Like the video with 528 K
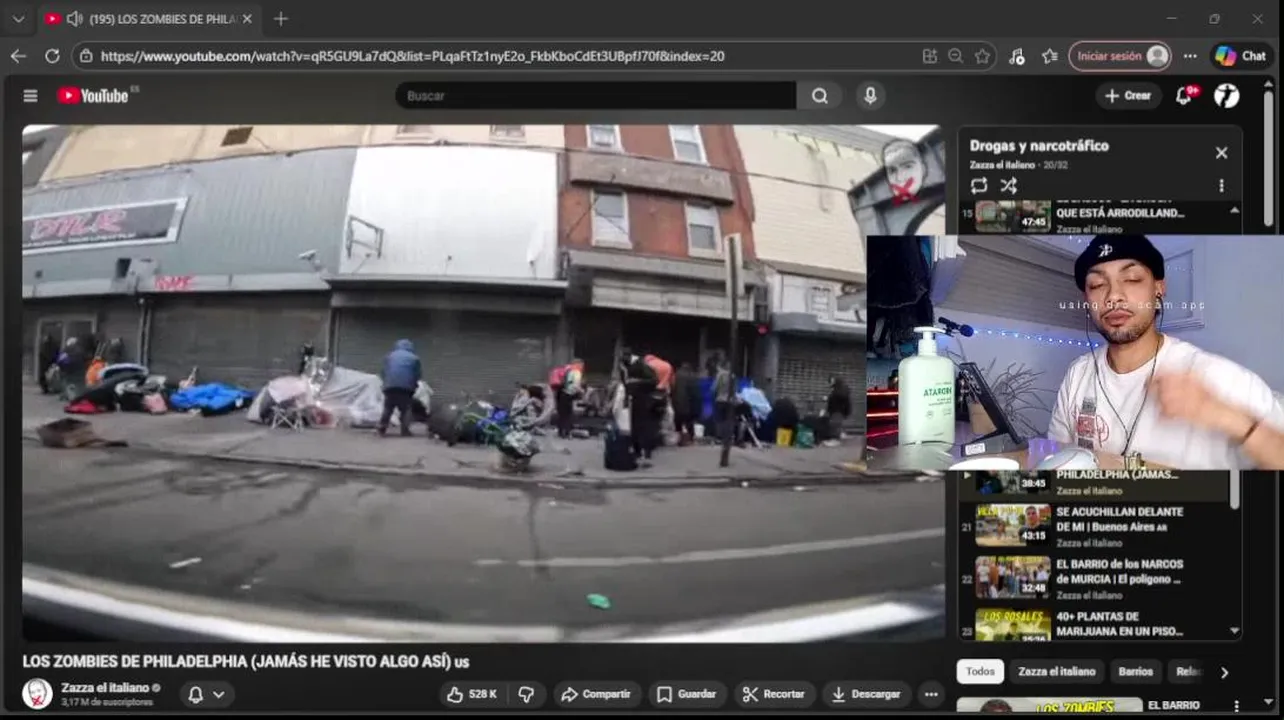The width and height of the screenshot is (1284, 720). tap(473, 694)
